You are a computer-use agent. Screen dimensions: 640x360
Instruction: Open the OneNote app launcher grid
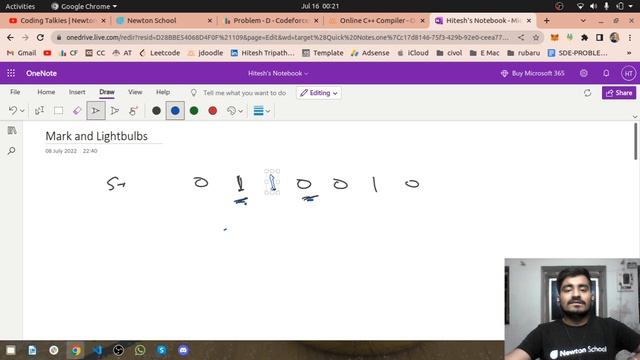pos(11,73)
